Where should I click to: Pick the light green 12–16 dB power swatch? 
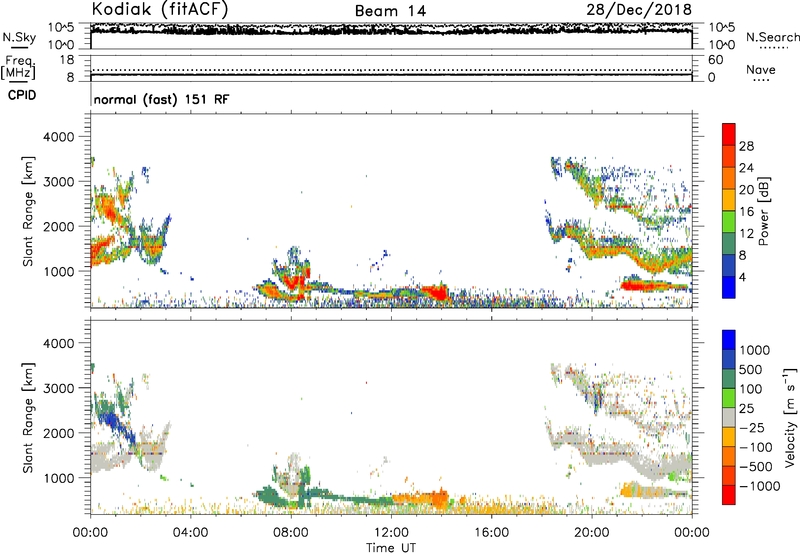click(729, 222)
